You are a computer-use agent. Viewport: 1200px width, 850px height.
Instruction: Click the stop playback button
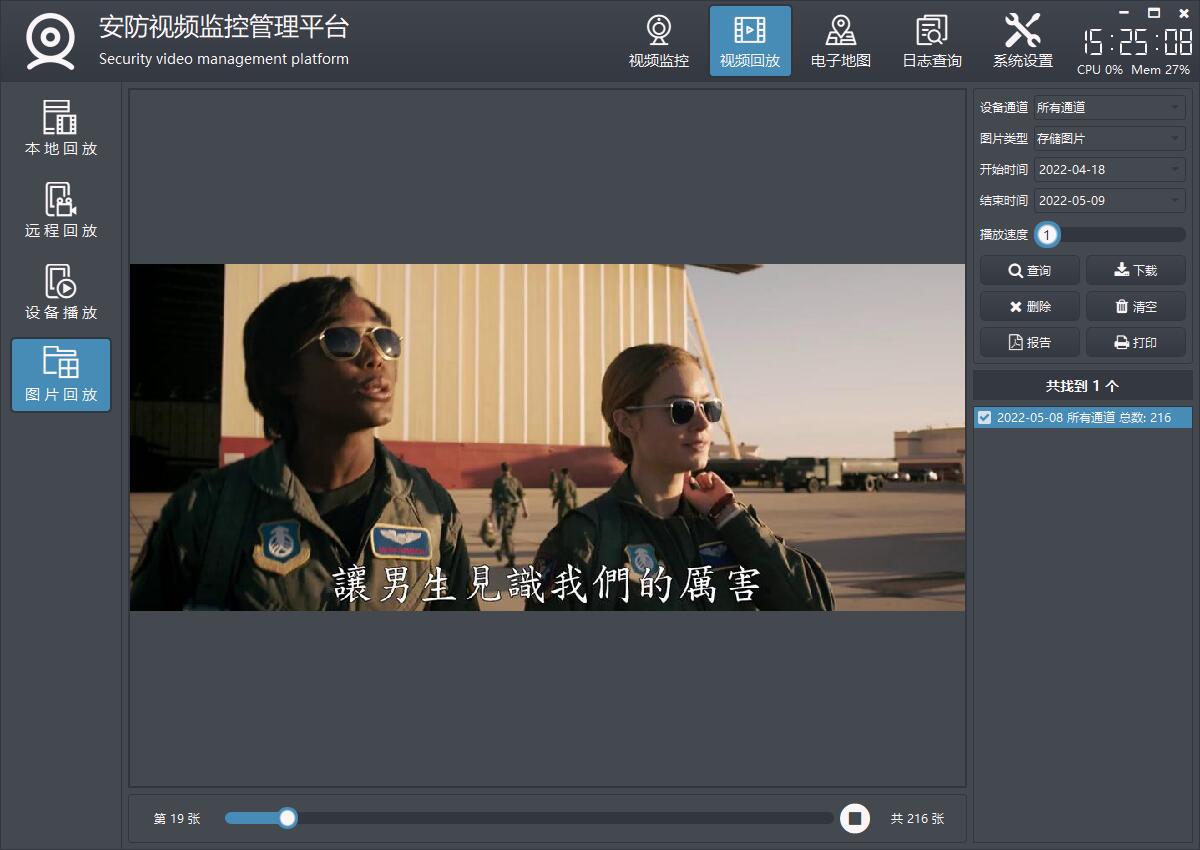point(854,818)
